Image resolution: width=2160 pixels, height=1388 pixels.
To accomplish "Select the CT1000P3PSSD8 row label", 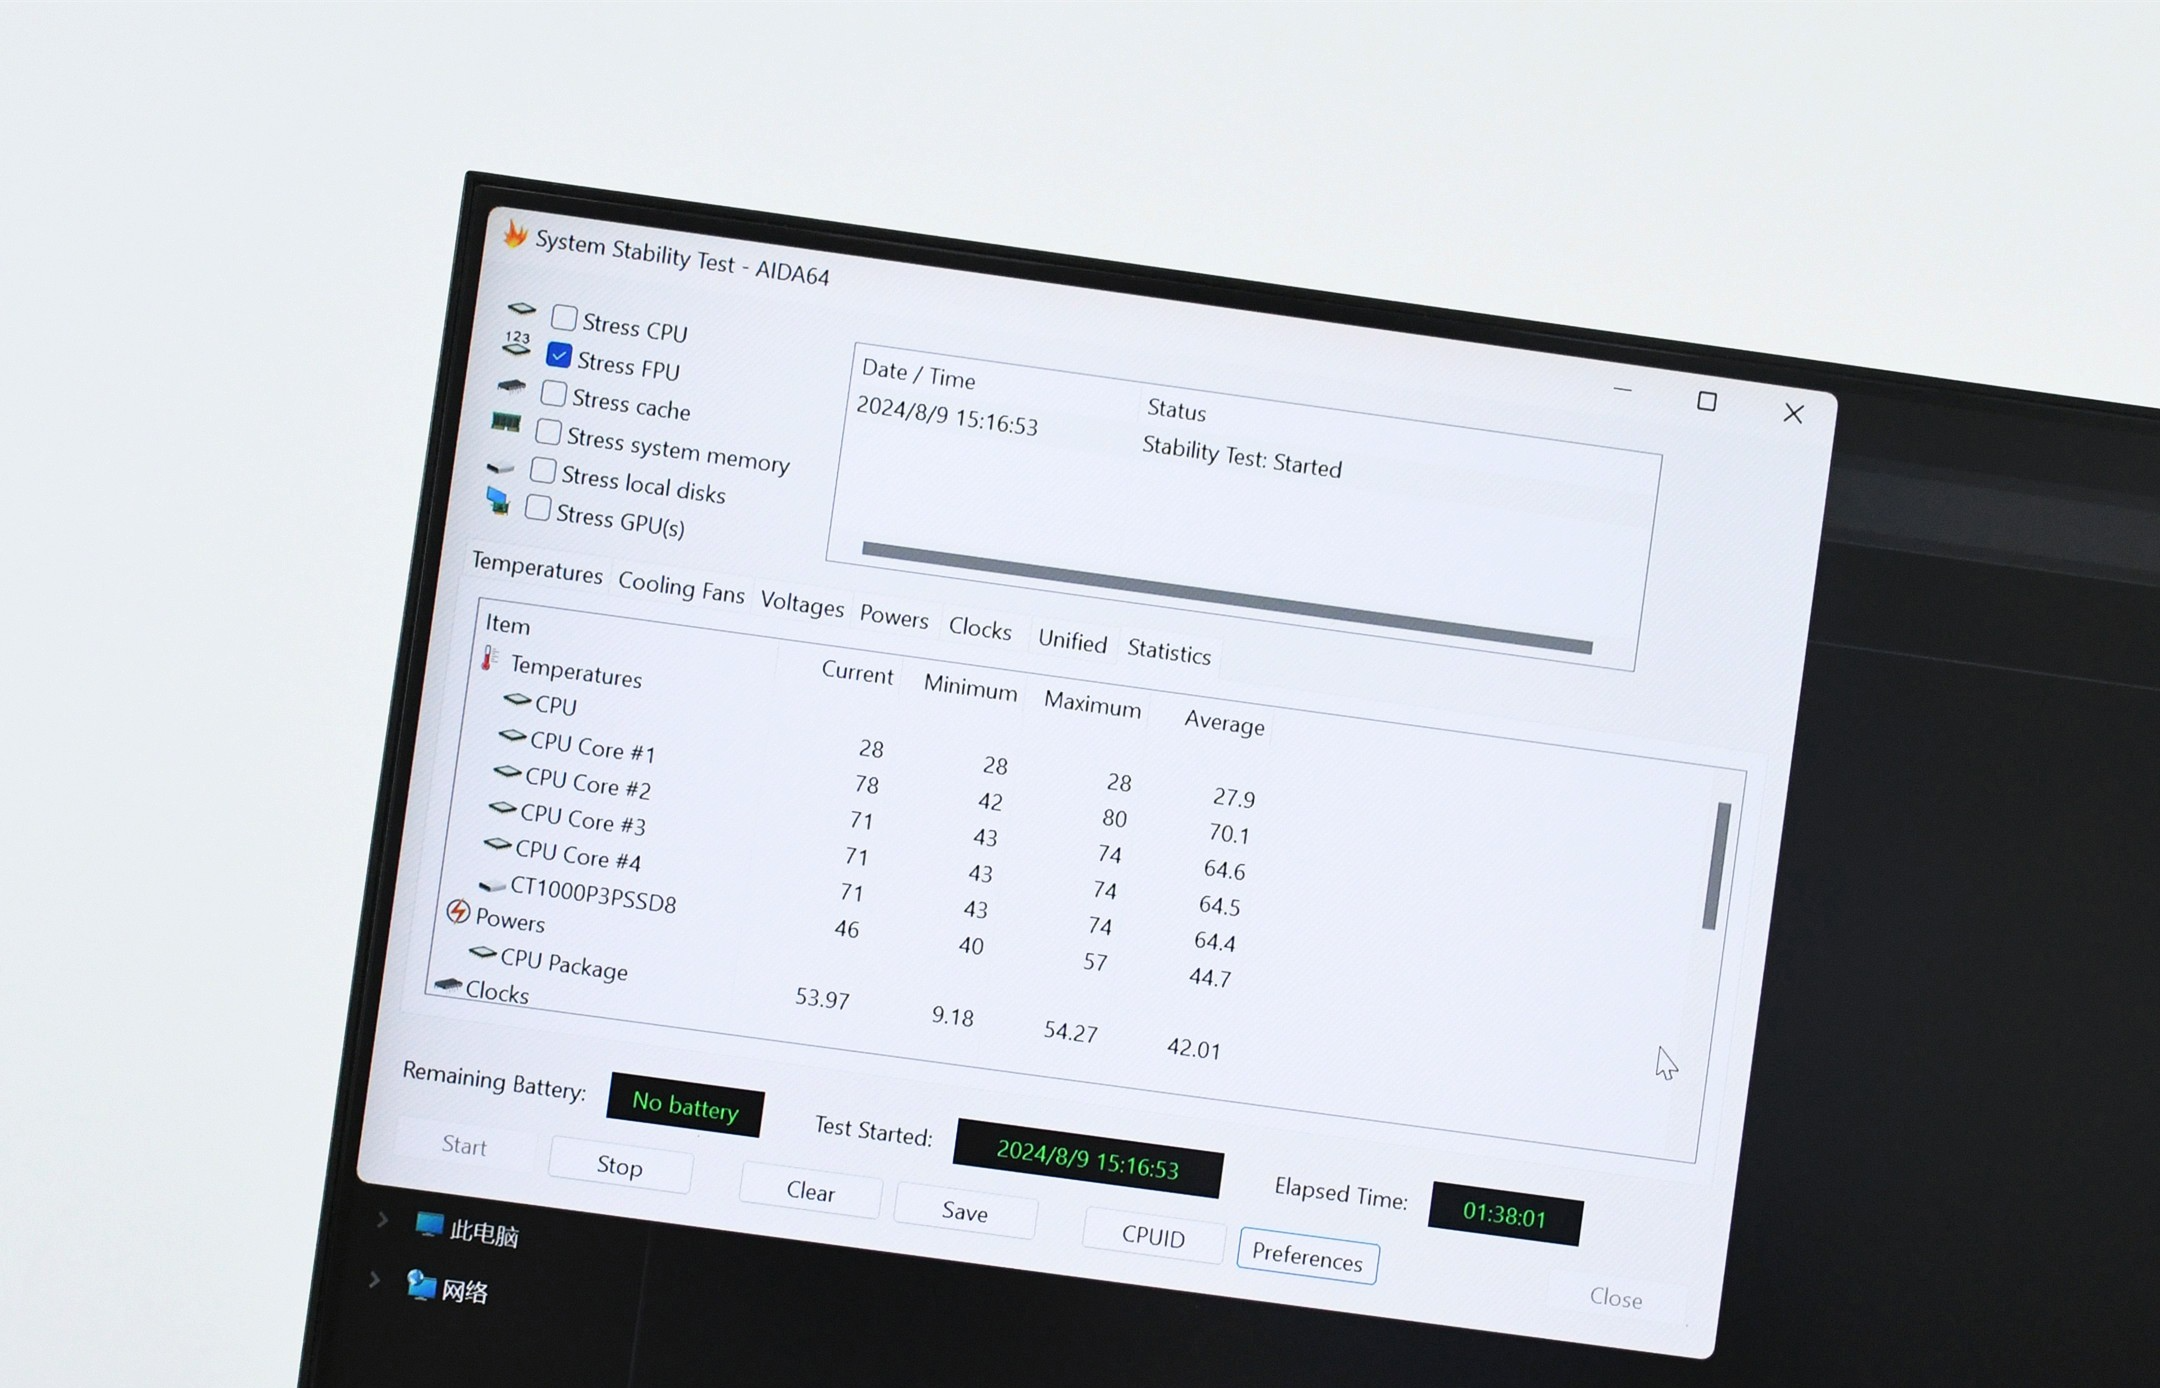I will pos(593,894).
